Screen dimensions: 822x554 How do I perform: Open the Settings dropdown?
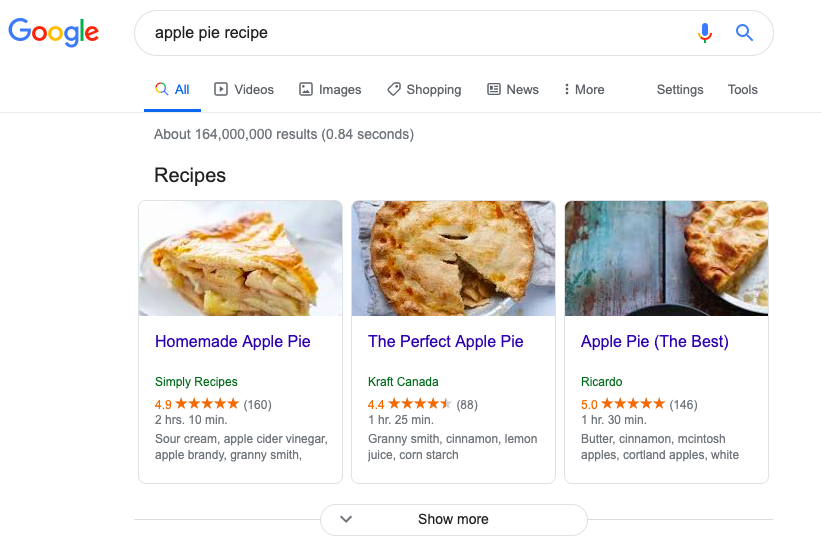(x=680, y=90)
